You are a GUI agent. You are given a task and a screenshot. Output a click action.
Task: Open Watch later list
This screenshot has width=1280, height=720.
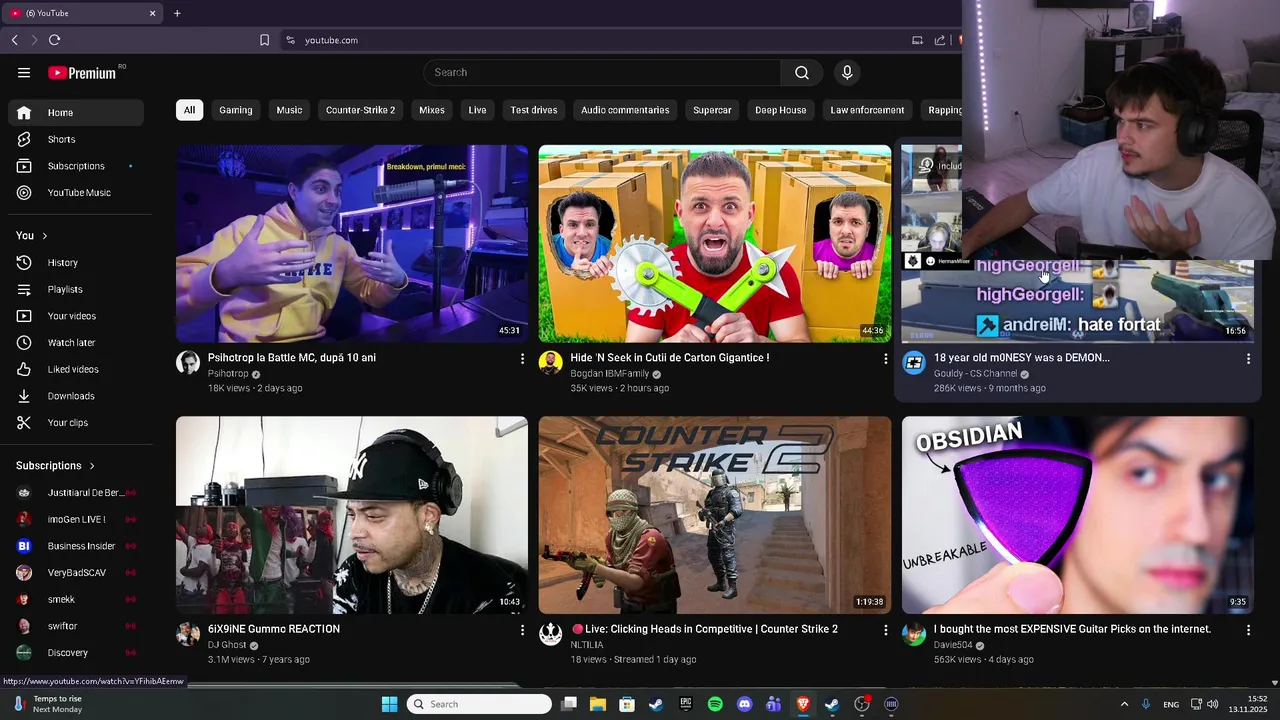(76, 342)
